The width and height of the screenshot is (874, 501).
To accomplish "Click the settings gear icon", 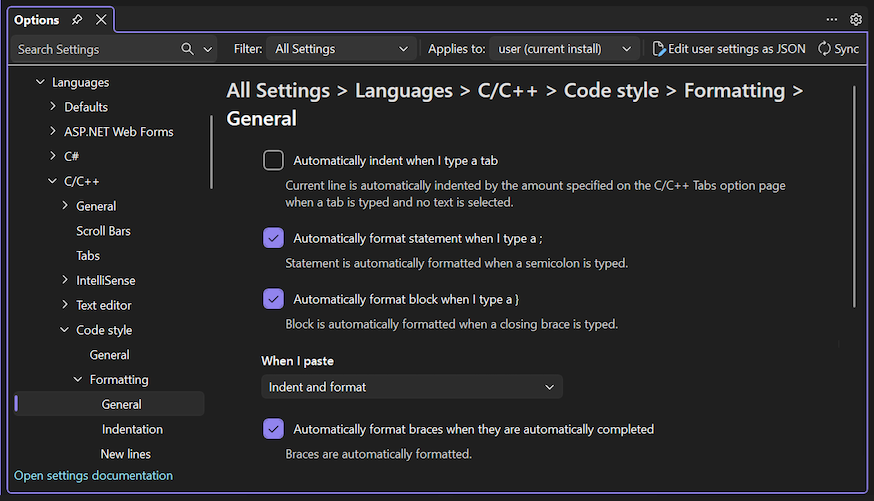I will 856,19.
